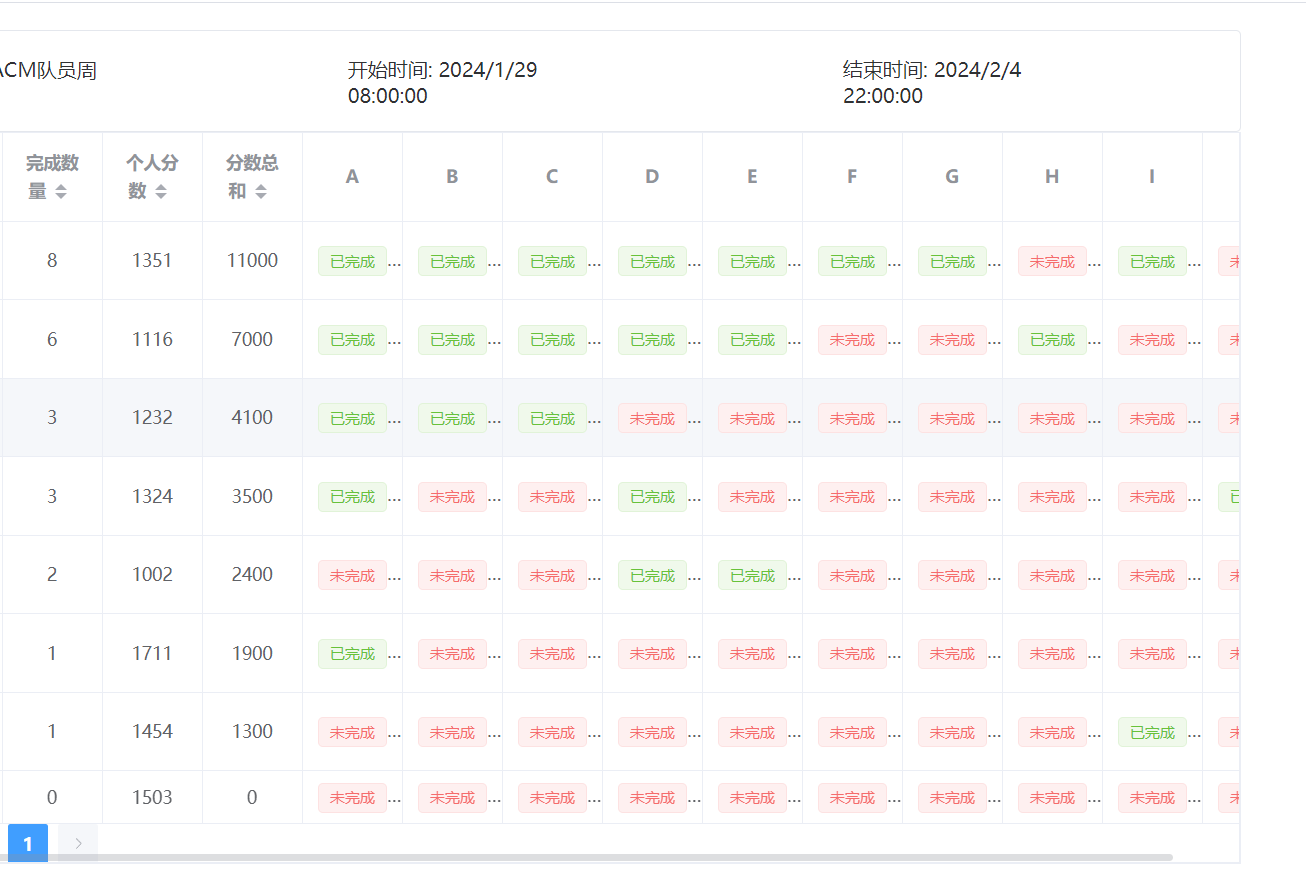The height and width of the screenshot is (874, 1306).
Task: Click 未完成 tag in column A of row 1002
Action: pos(352,575)
